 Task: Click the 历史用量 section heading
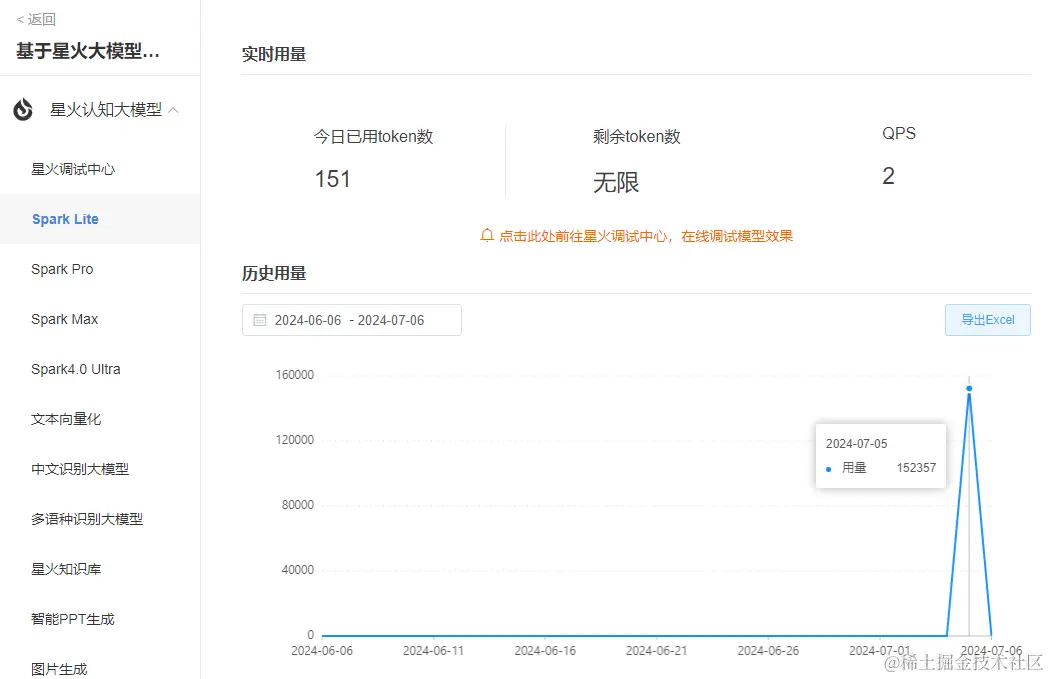pos(274,273)
